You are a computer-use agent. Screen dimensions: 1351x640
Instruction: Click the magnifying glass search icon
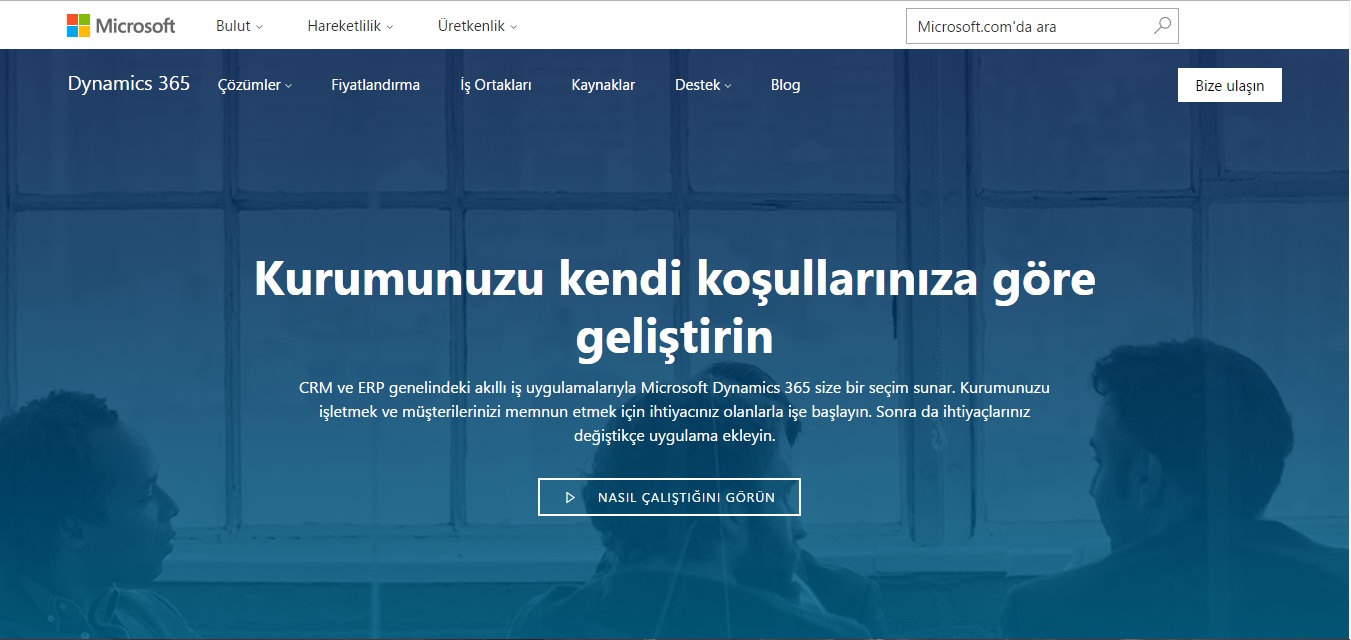[x=1161, y=26]
